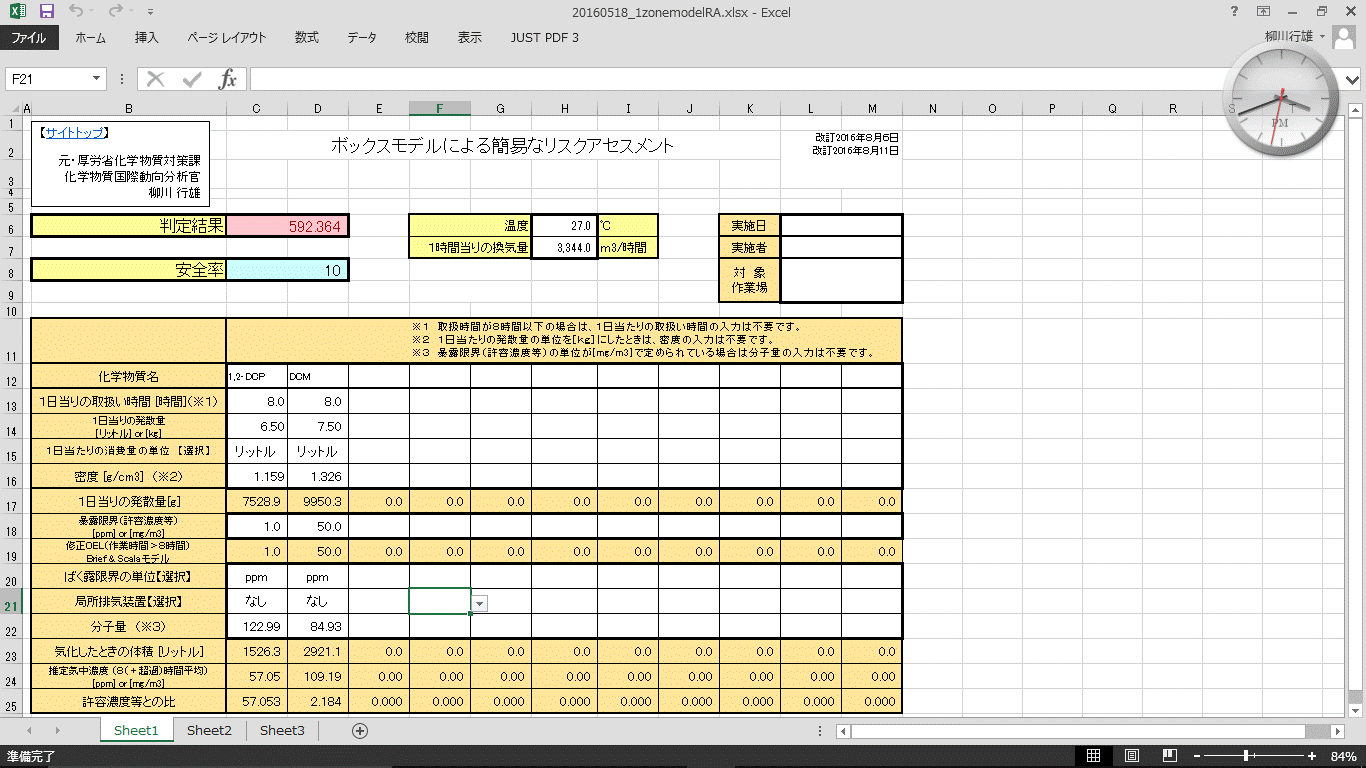Open dropdown arrow beside cell F21
This screenshot has width=1366, height=768.
tap(480, 603)
